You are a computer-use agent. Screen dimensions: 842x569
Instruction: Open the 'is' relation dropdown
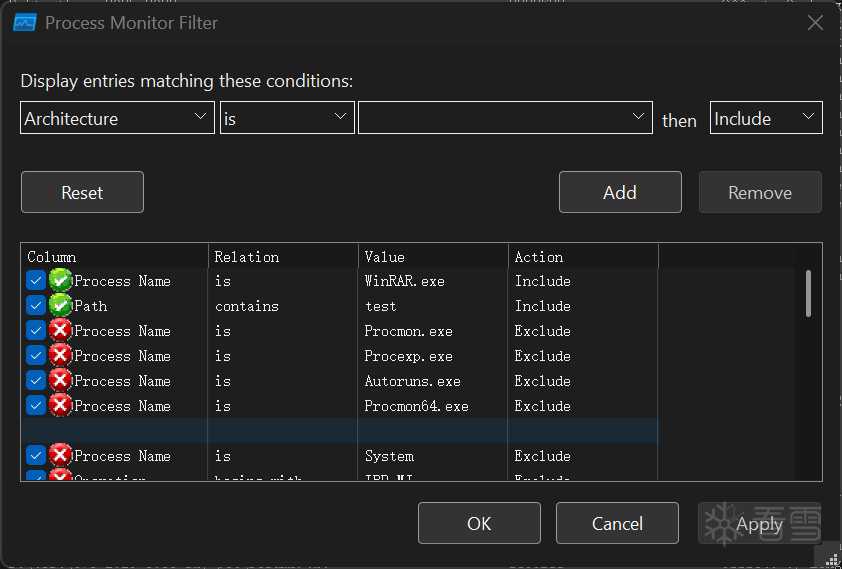[x=287, y=118]
